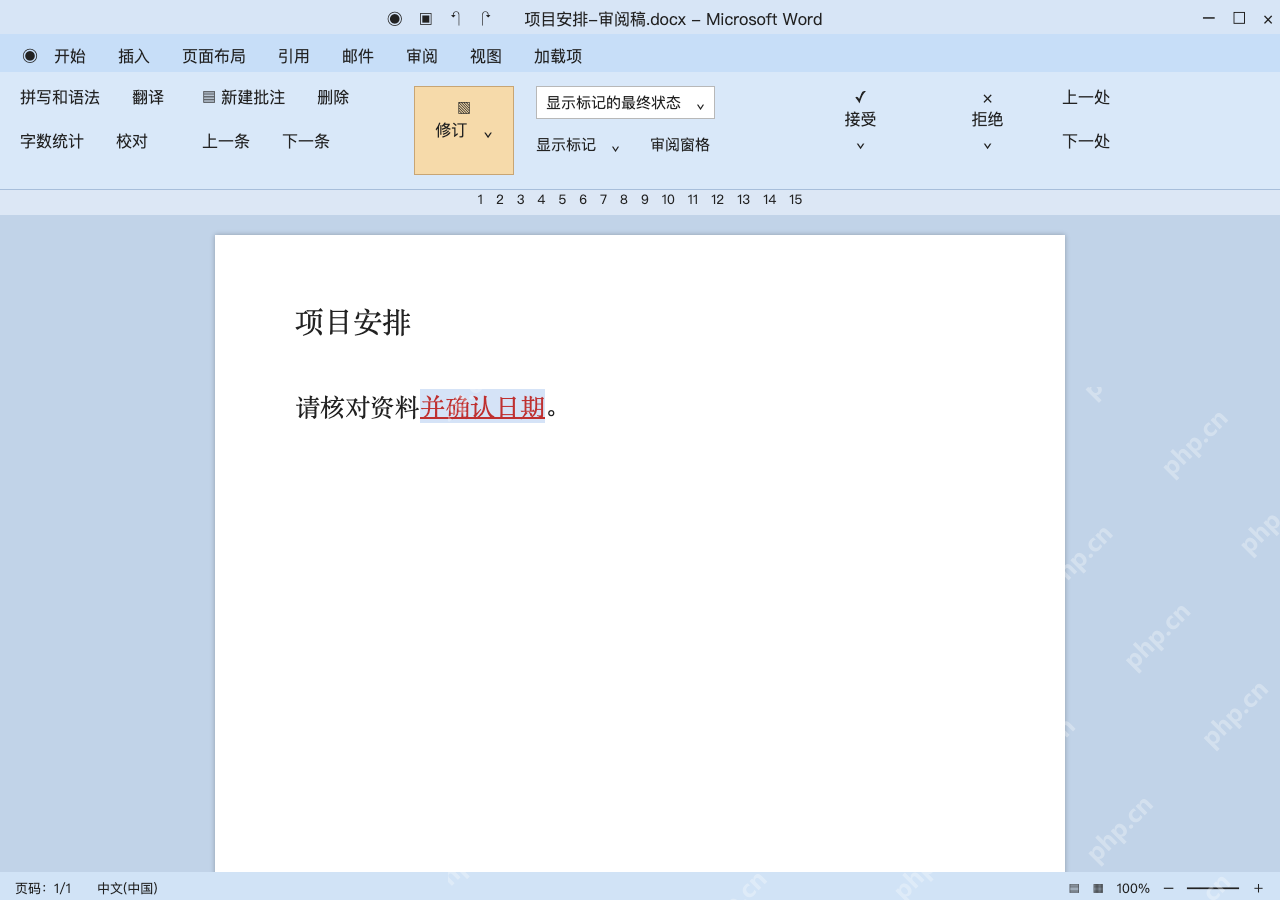
Task: Go to 下一条 comment
Action: (x=306, y=141)
